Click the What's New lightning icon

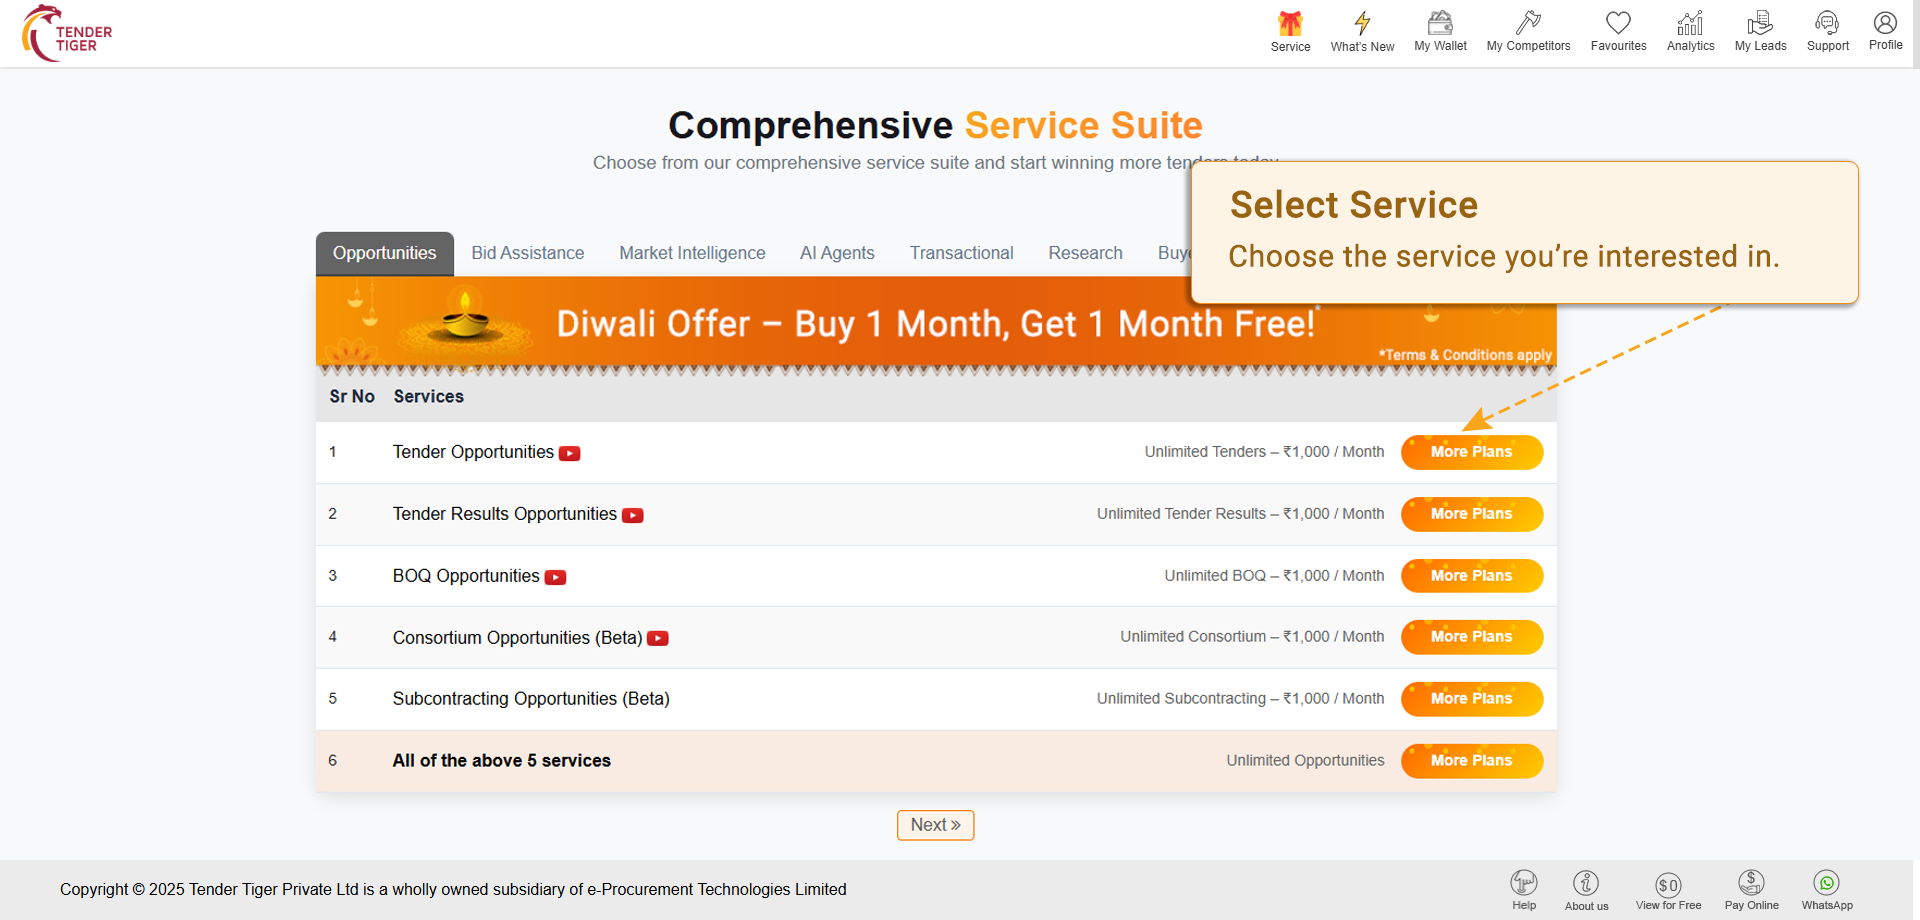(1362, 24)
